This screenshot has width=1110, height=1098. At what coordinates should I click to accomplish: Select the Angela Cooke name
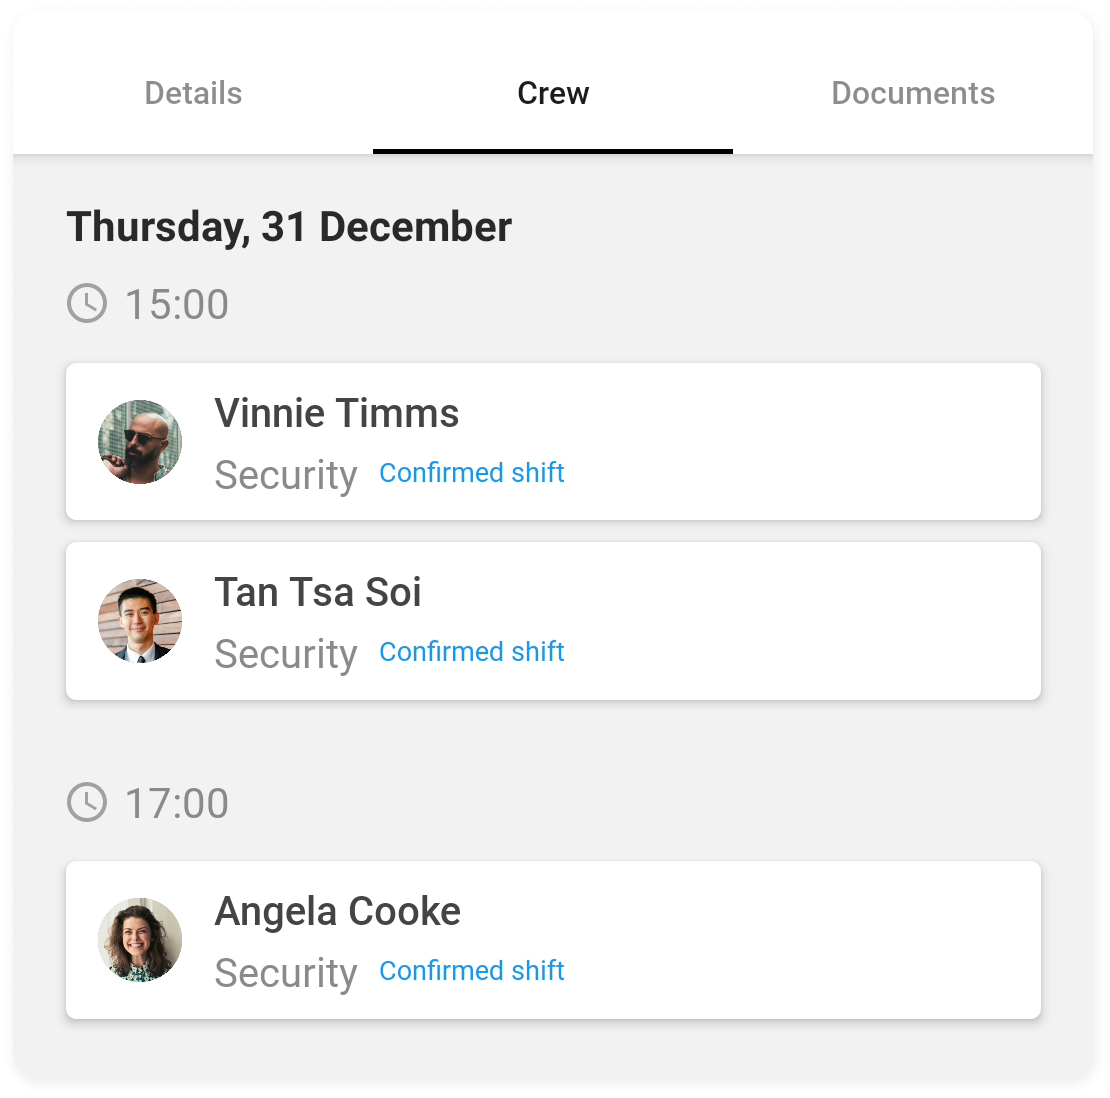point(338,911)
